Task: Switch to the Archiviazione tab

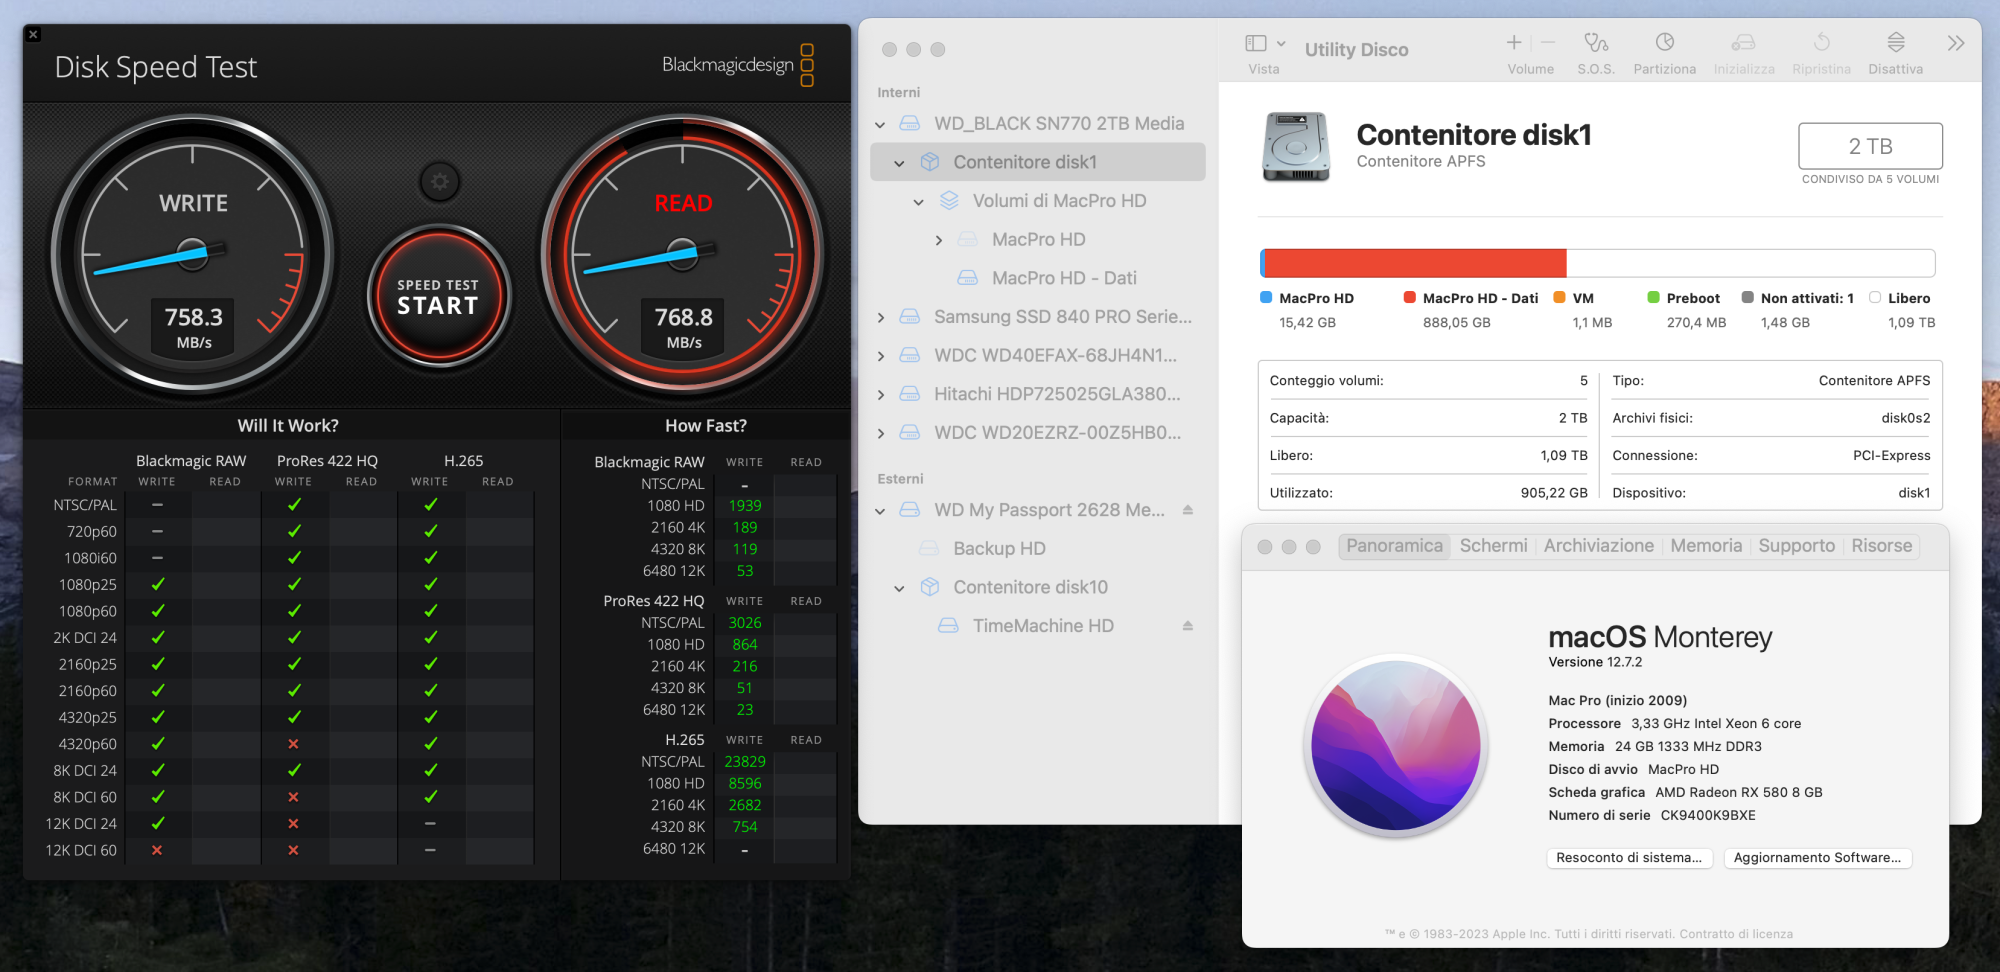Action: click(1598, 546)
